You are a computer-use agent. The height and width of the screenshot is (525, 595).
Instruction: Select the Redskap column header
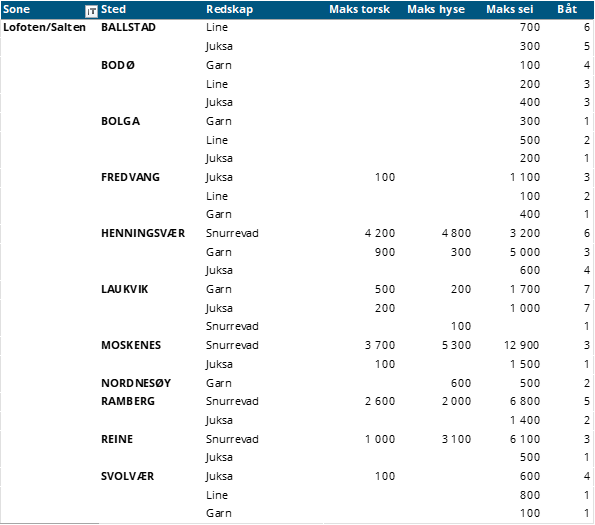pyautogui.click(x=229, y=9)
